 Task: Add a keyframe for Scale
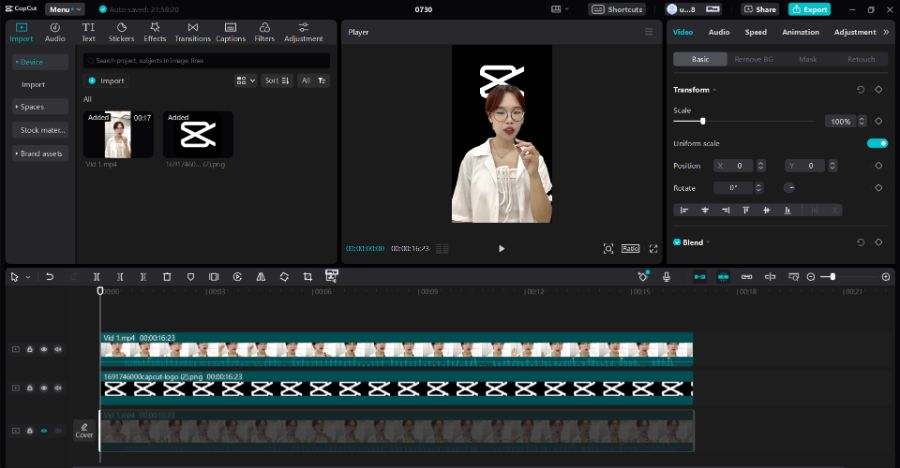(878, 121)
